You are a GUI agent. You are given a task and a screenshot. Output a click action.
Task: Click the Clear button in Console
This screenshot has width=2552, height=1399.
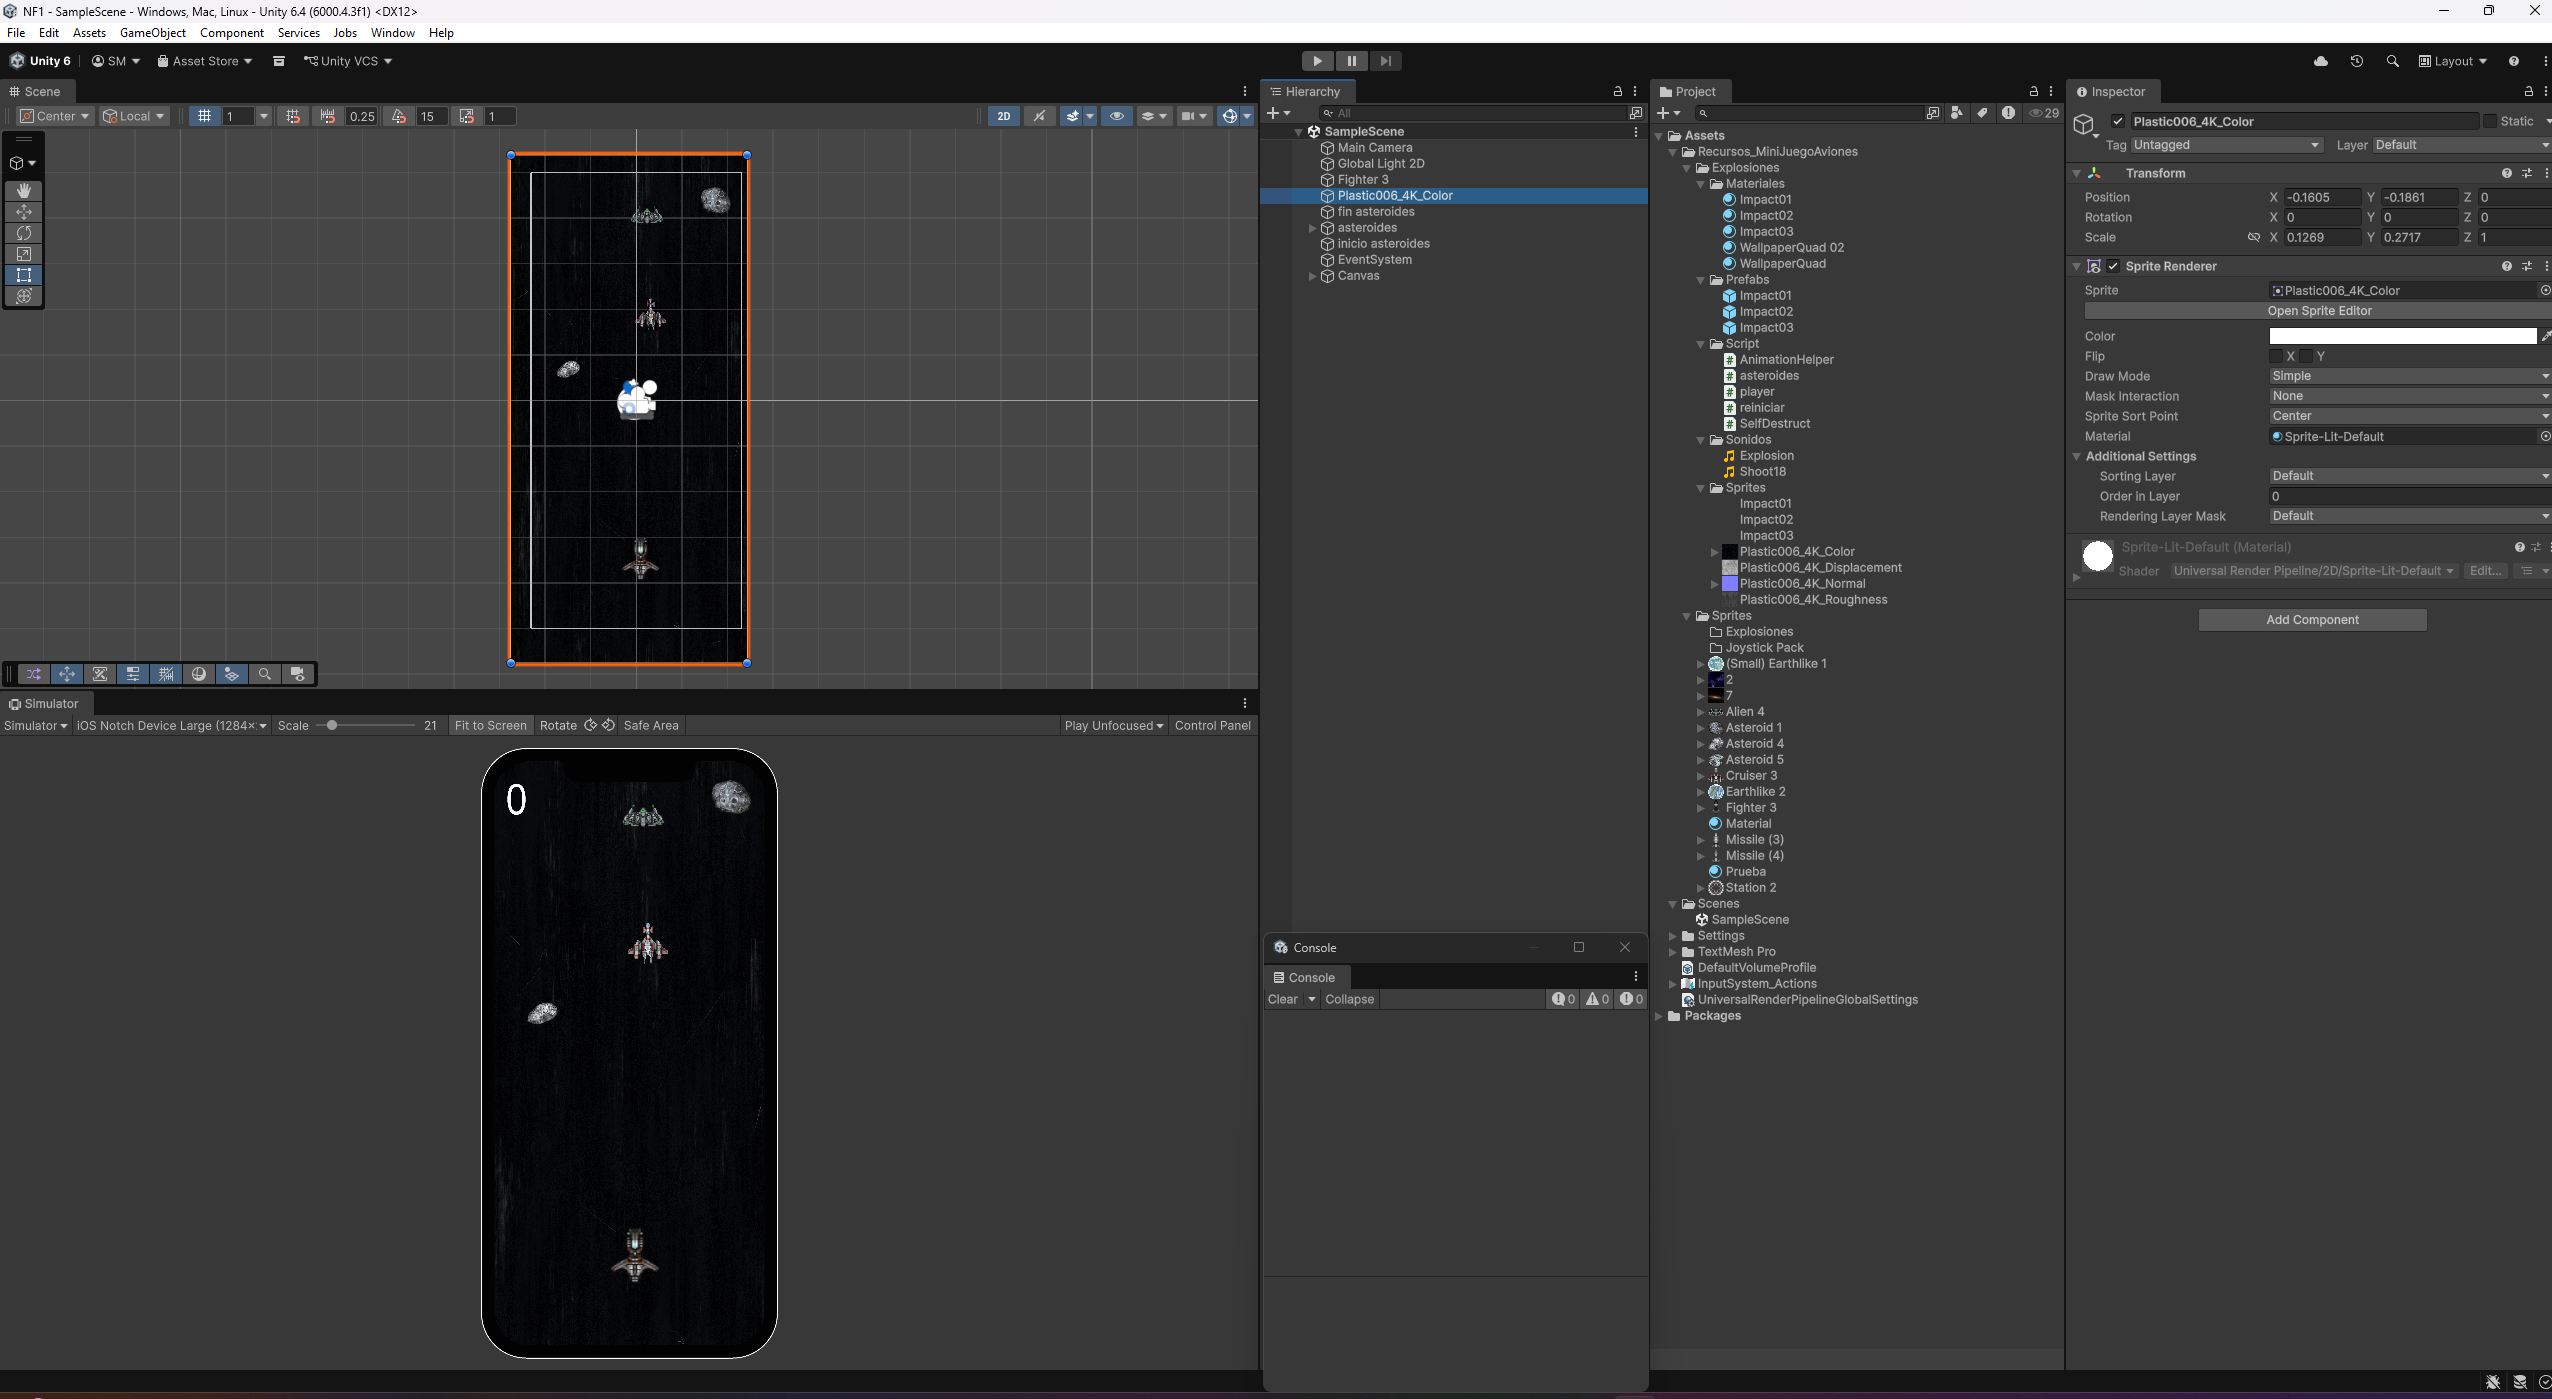point(1283,999)
